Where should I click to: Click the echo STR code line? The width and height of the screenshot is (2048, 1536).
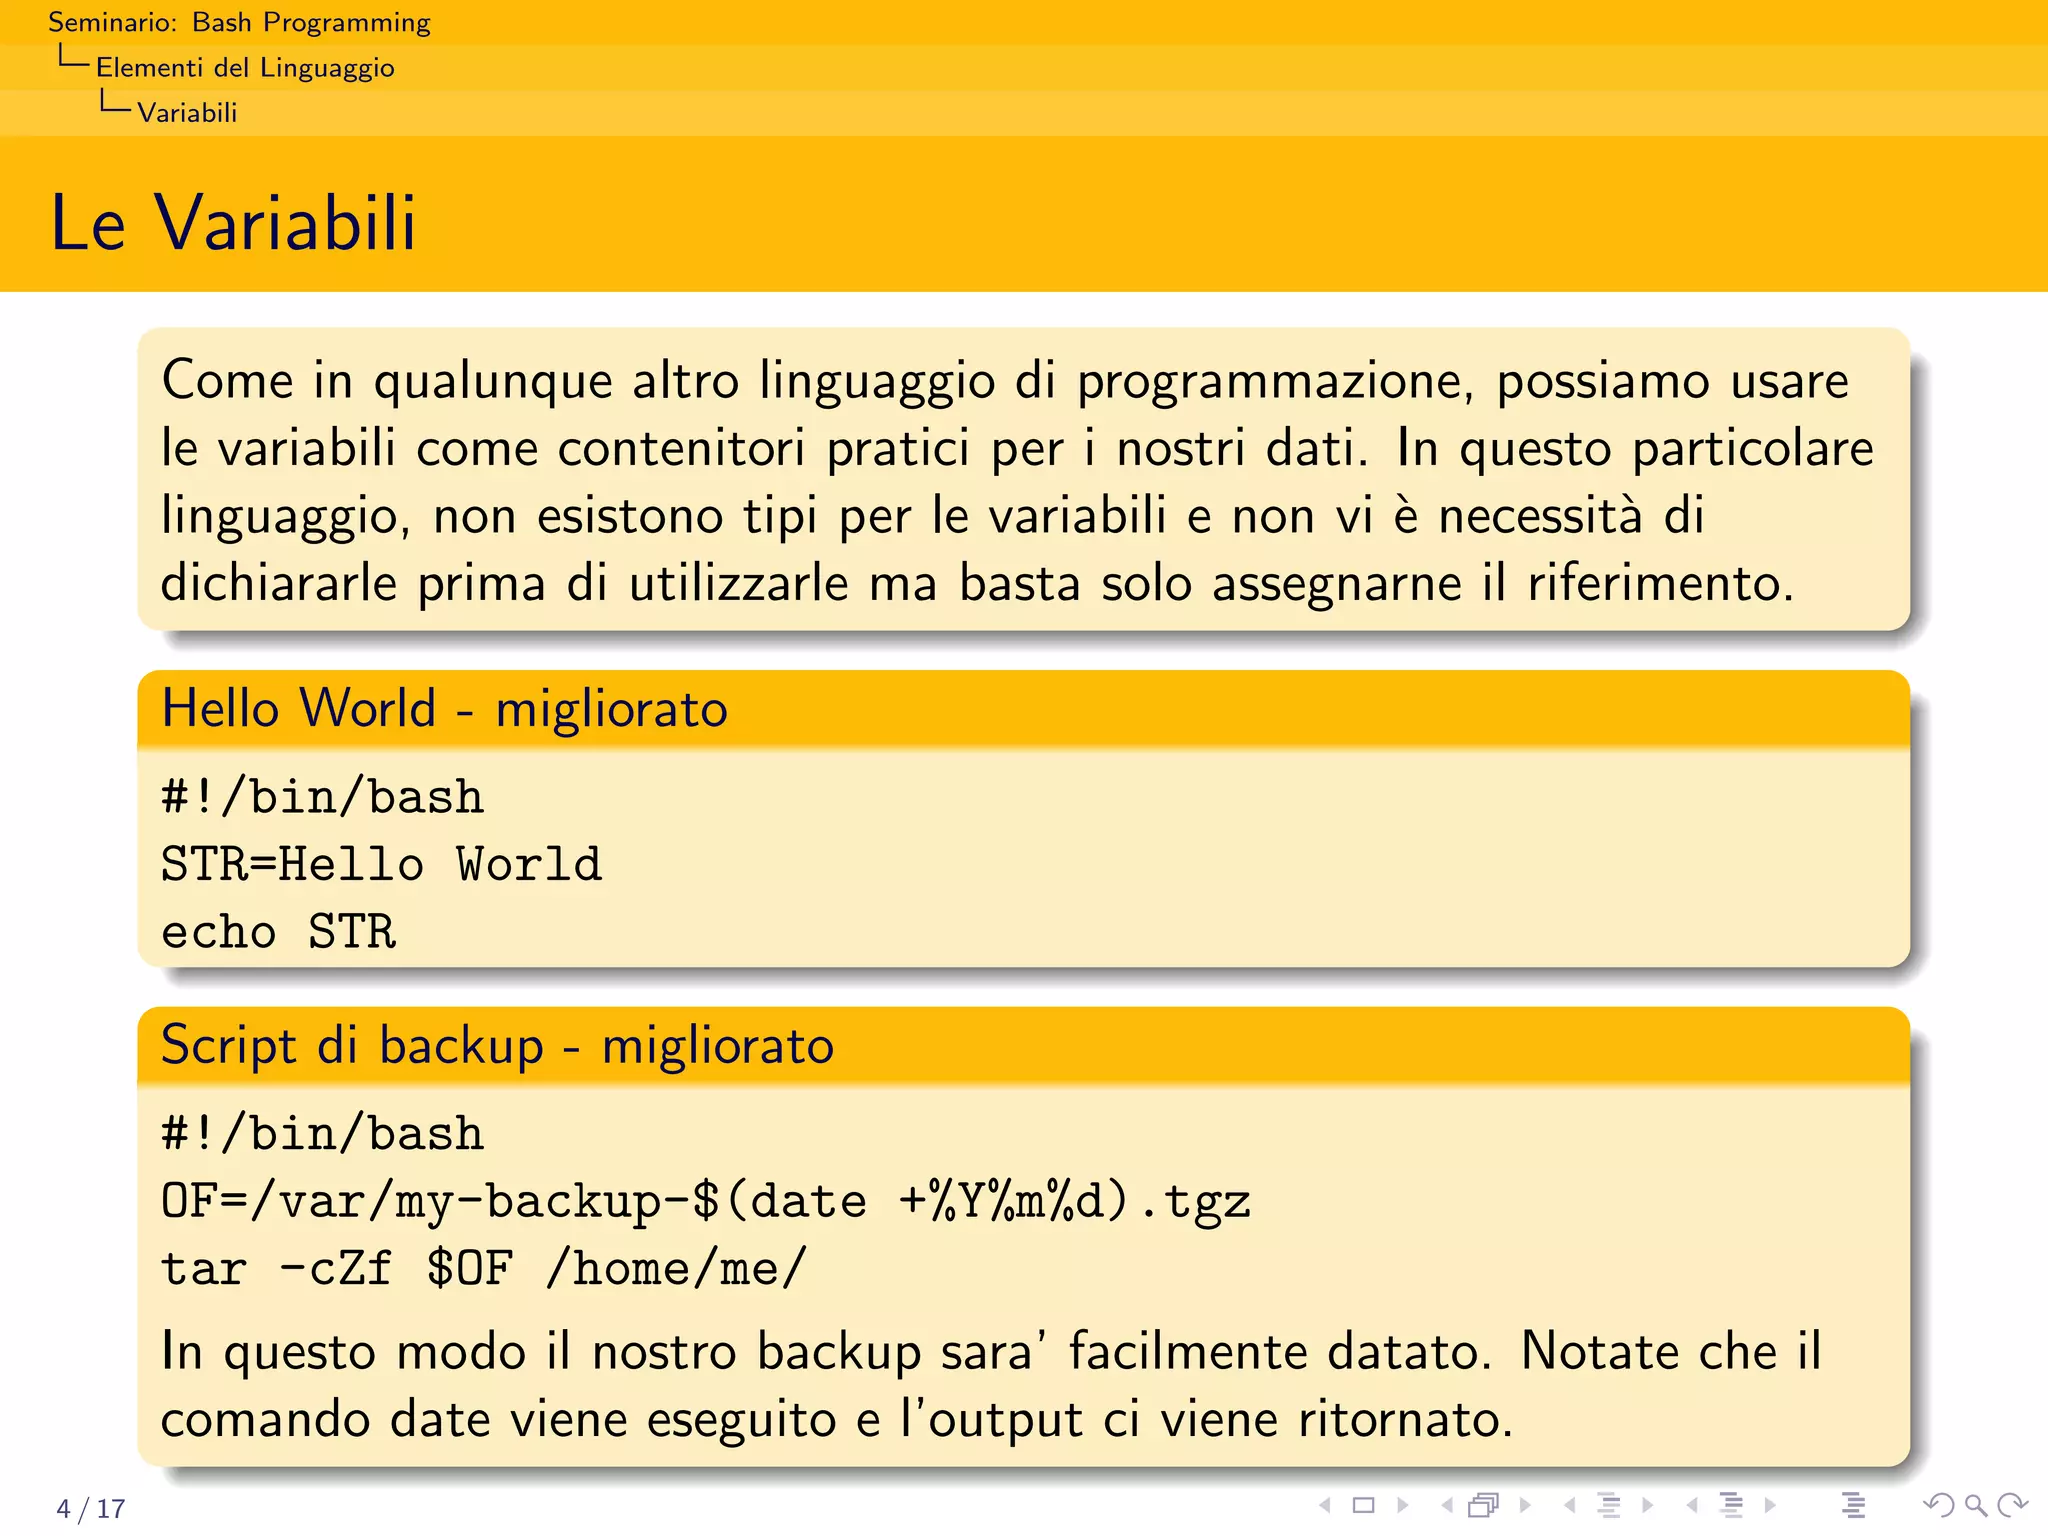pyautogui.click(x=278, y=931)
